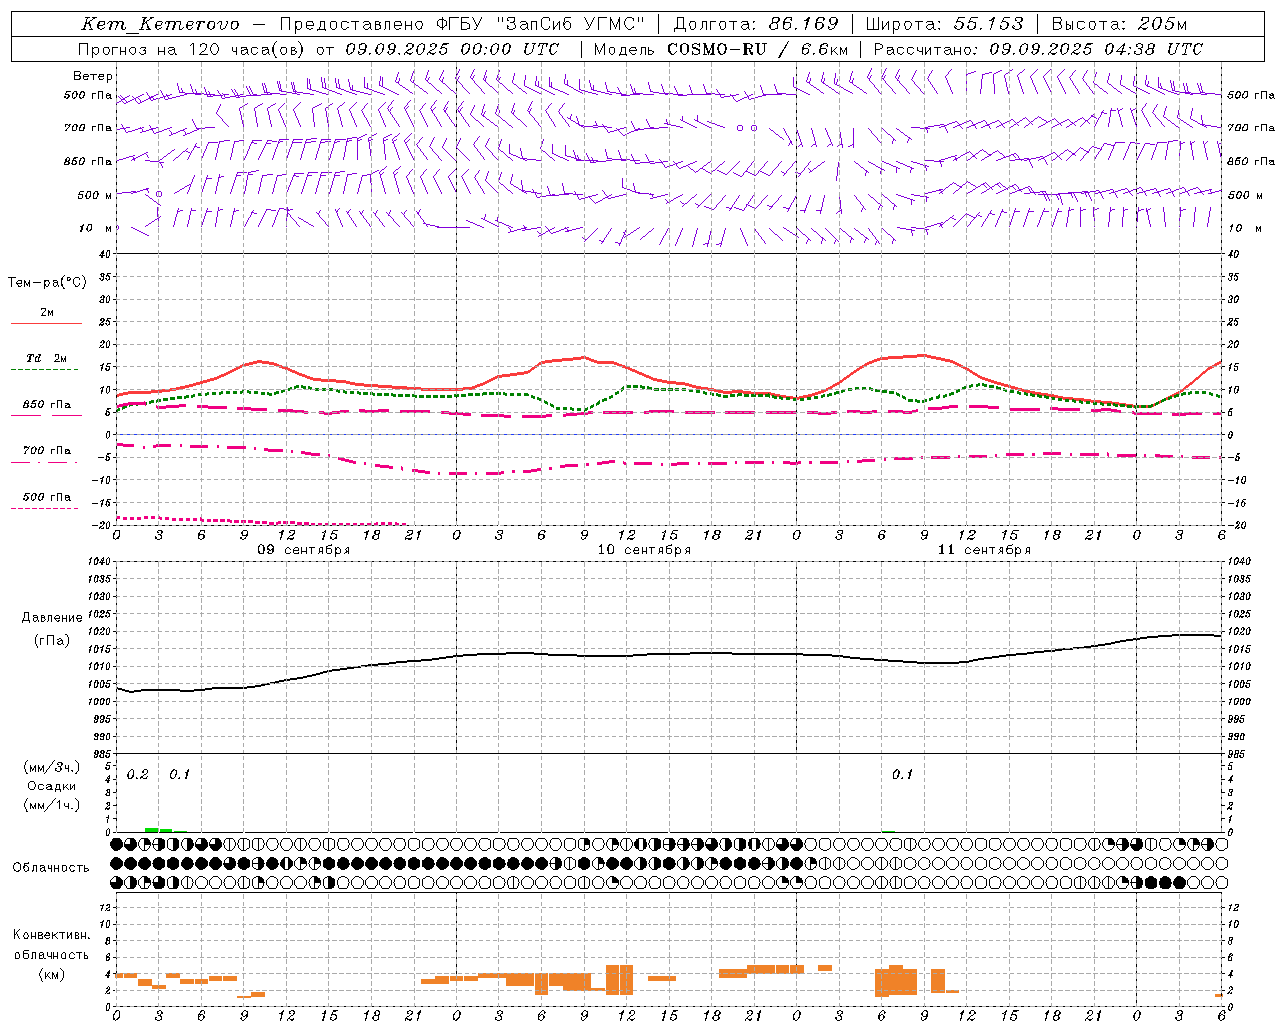
Task: Click the '10 м' wind level label on left
Action: coord(95,228)
